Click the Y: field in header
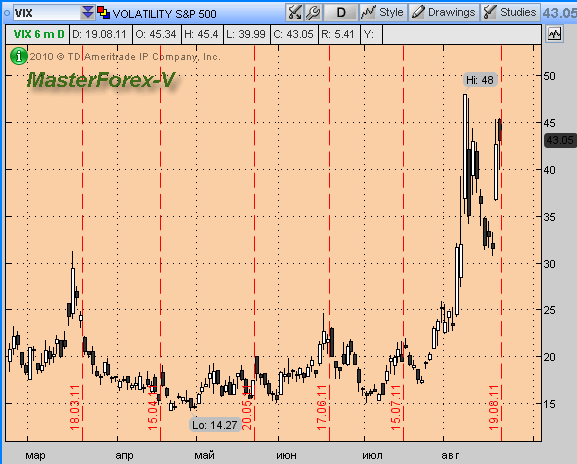Screen dimensions: 577x464 tap(371, 35)
